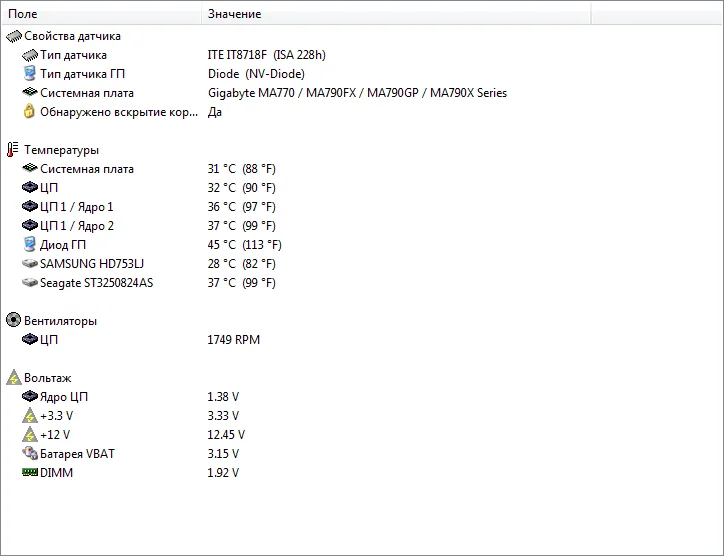Click the hard drive icon for SAMSUNG HD753LJ

pyautogui.click(x=30, y=264)
